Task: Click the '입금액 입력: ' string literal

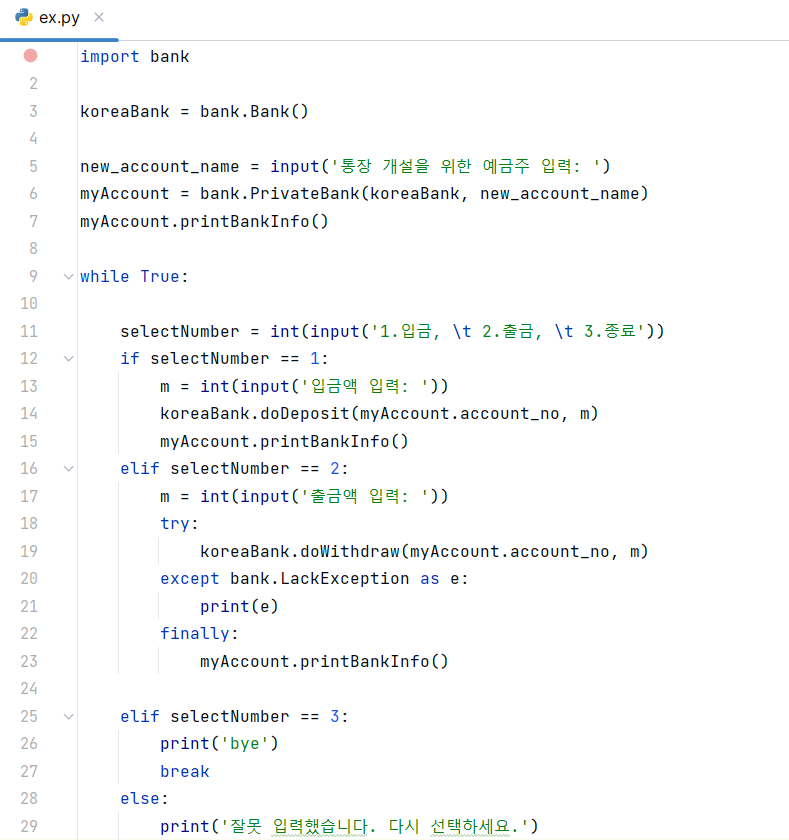Action: click(x=364, y=386)
